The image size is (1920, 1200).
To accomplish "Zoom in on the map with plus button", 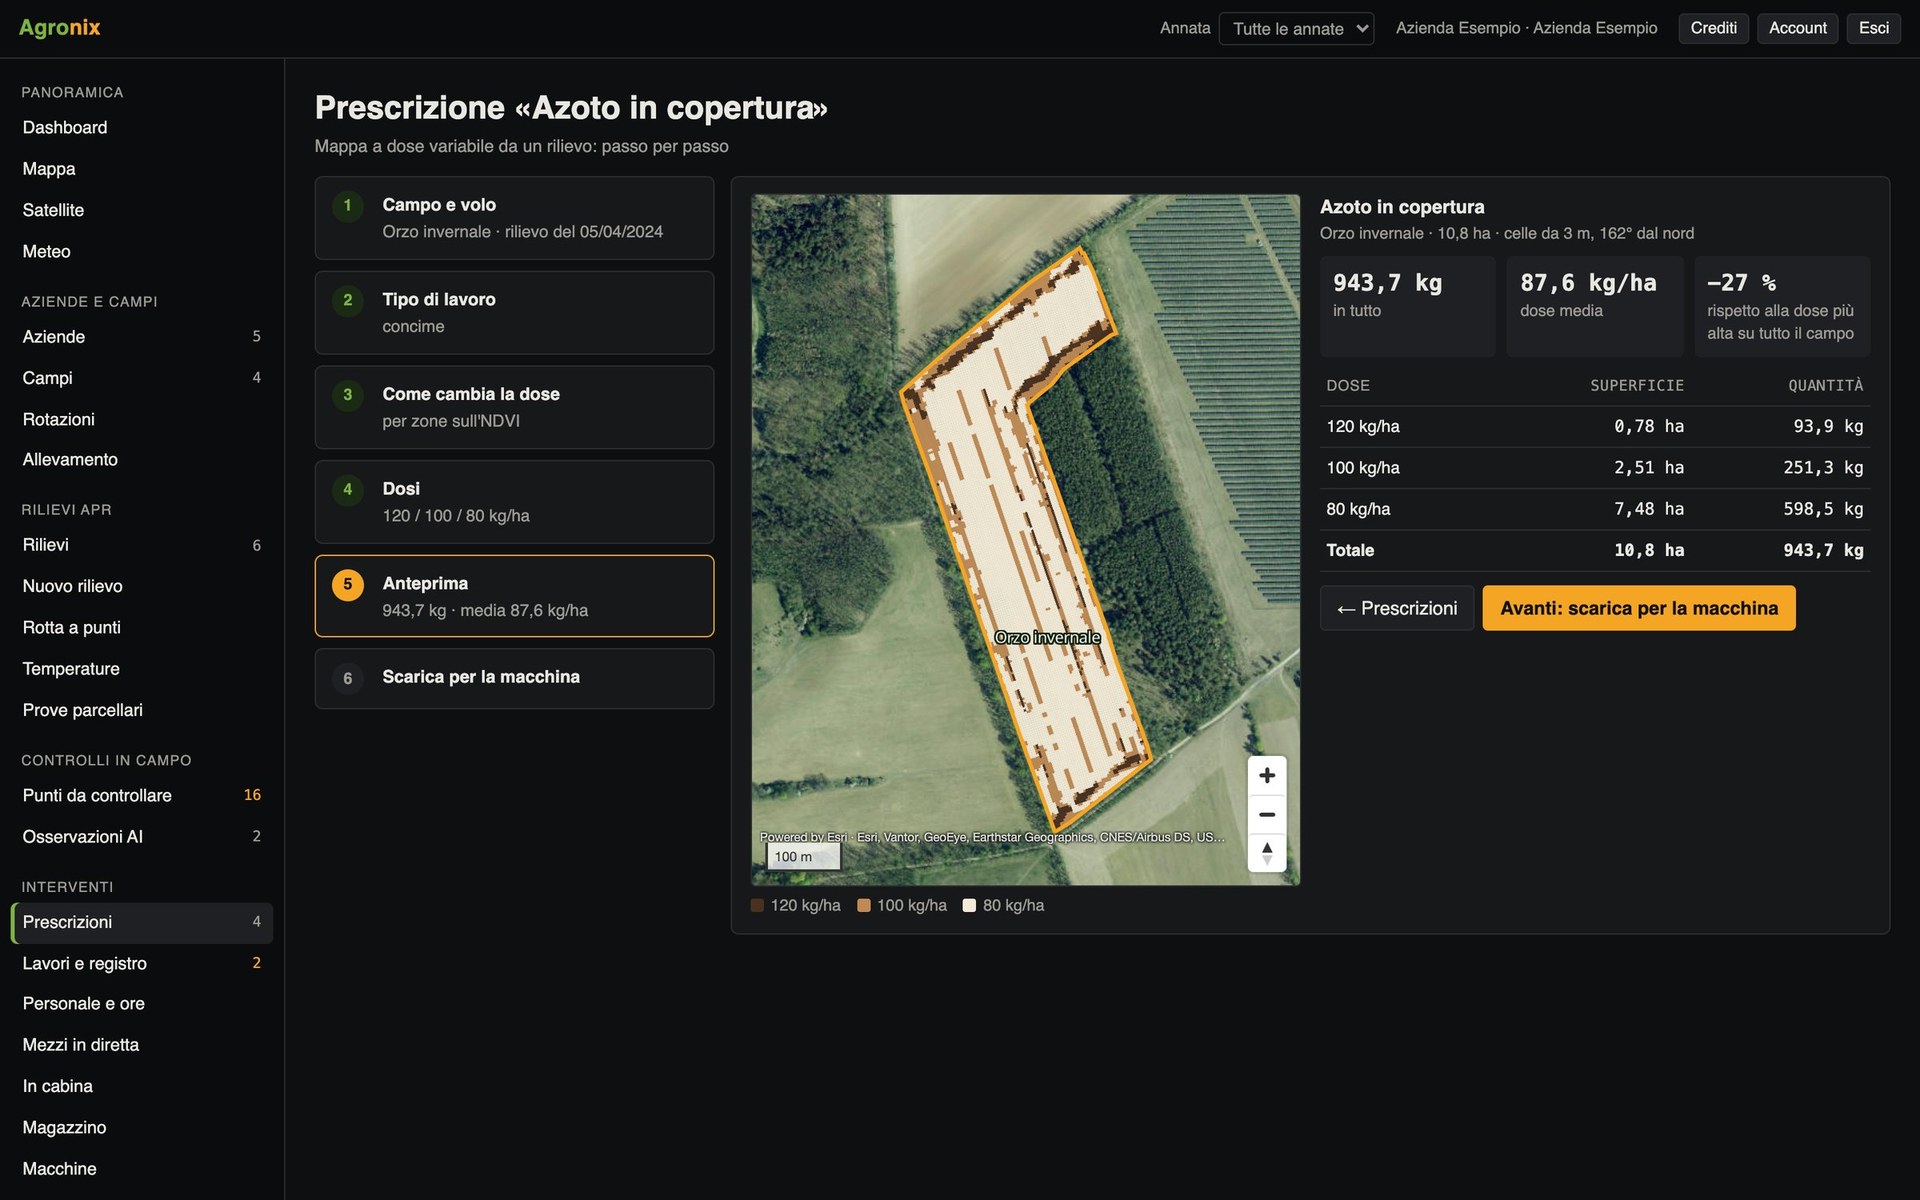I will pyautogui.click(x=1266, y=775).
